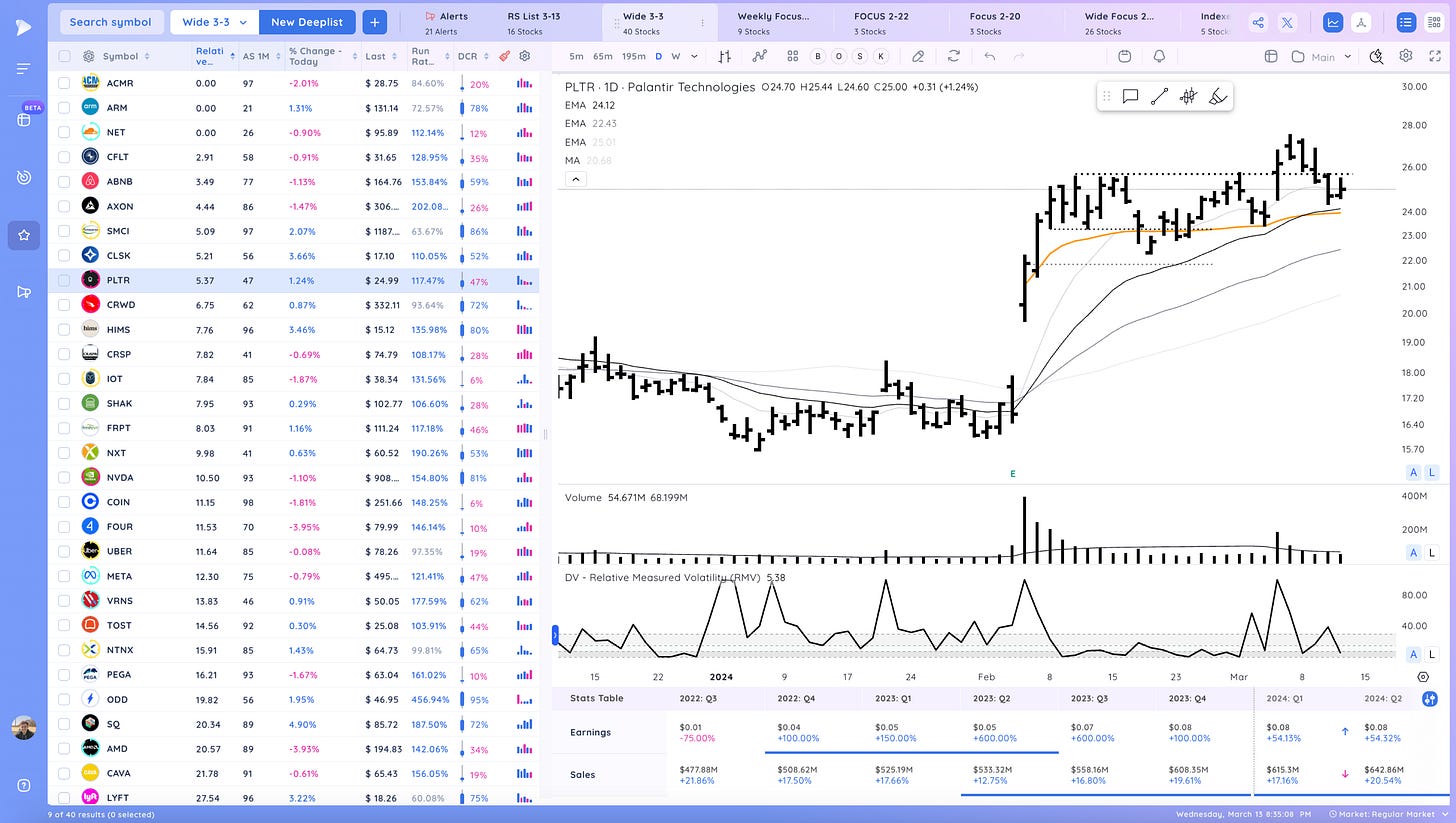This screenshot has width=1456, height=823.
Task: Select the eraser tool in chart toolbar
Action: [x=918, y=56]
